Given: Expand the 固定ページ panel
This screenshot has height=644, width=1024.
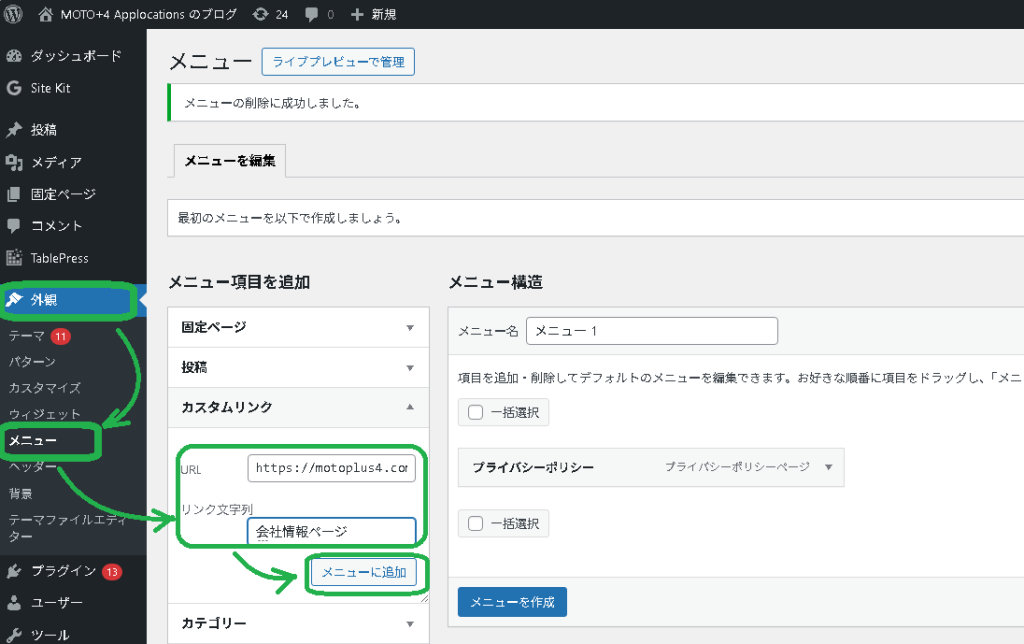Looking at the screenshot, I should coord(409,327).
